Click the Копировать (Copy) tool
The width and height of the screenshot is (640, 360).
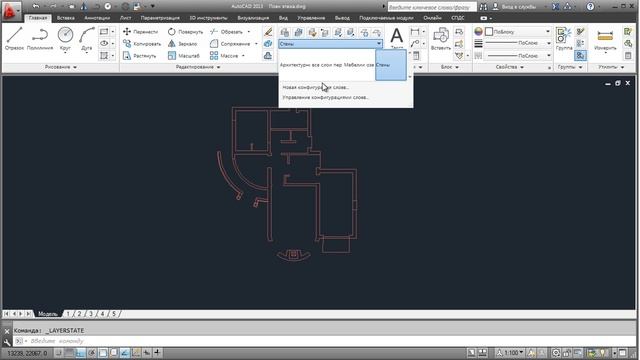point(142,43)
